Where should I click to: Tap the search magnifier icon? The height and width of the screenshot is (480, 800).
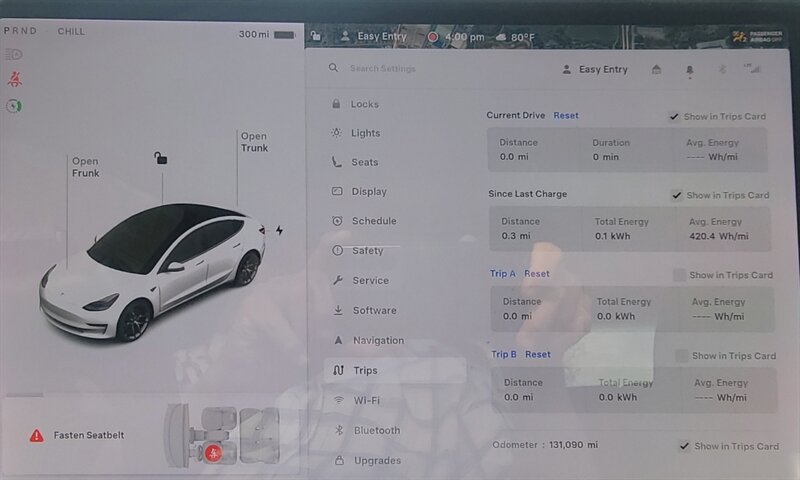(333, 68)
